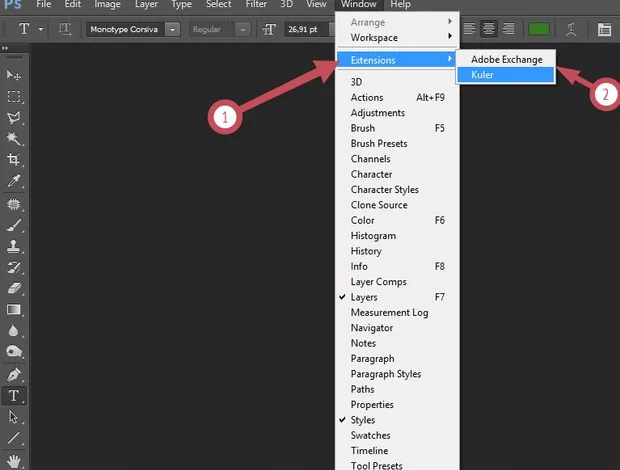Screen dimensions: 620x470
Task: Choose Actions in Window menu
Action: (x=397, y=97)
